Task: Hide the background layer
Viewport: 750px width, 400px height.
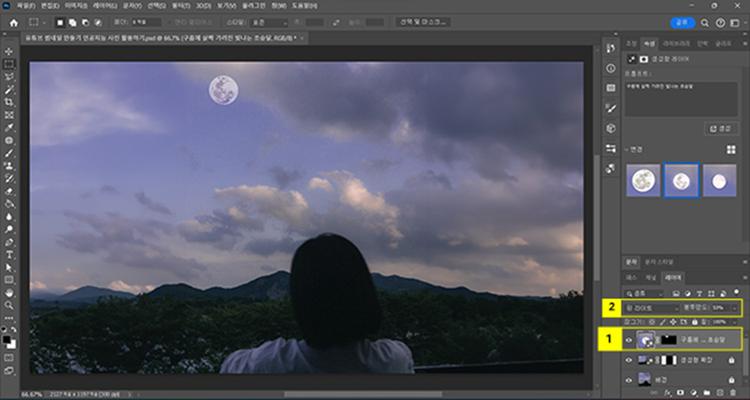Action: [629, 380]
